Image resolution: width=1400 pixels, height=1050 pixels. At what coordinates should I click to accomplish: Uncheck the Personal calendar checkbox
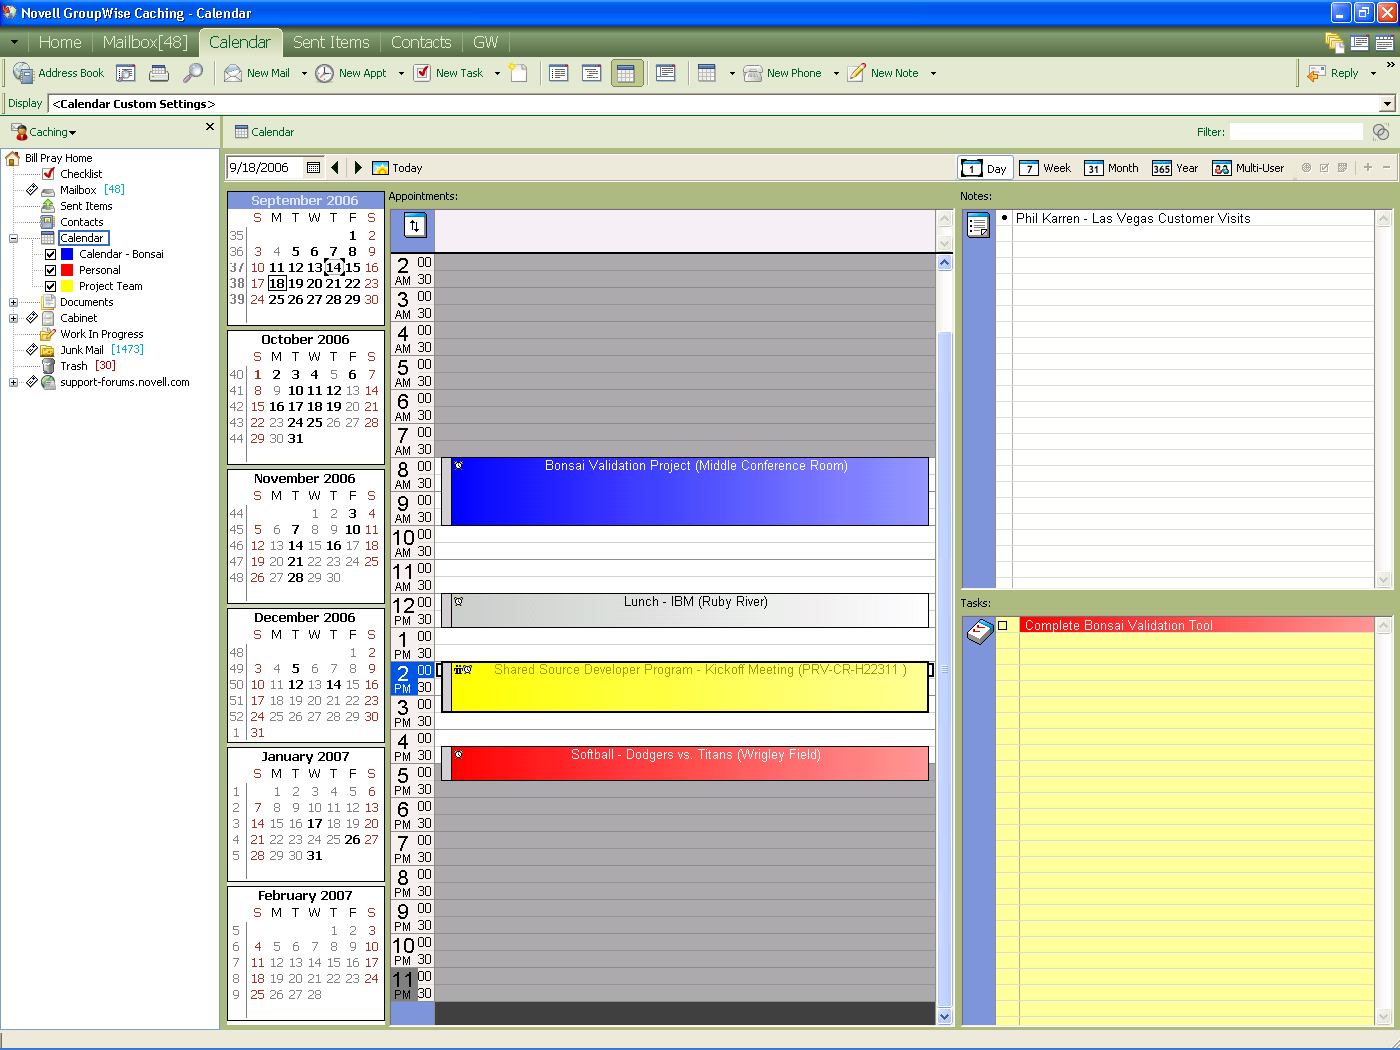click(50, 270)
